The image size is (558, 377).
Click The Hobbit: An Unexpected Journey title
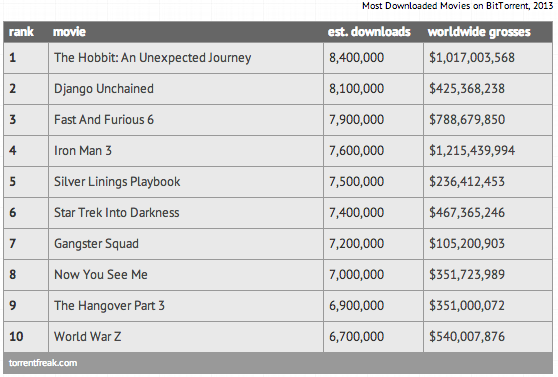pyautogui.click(x=153, y=58)
